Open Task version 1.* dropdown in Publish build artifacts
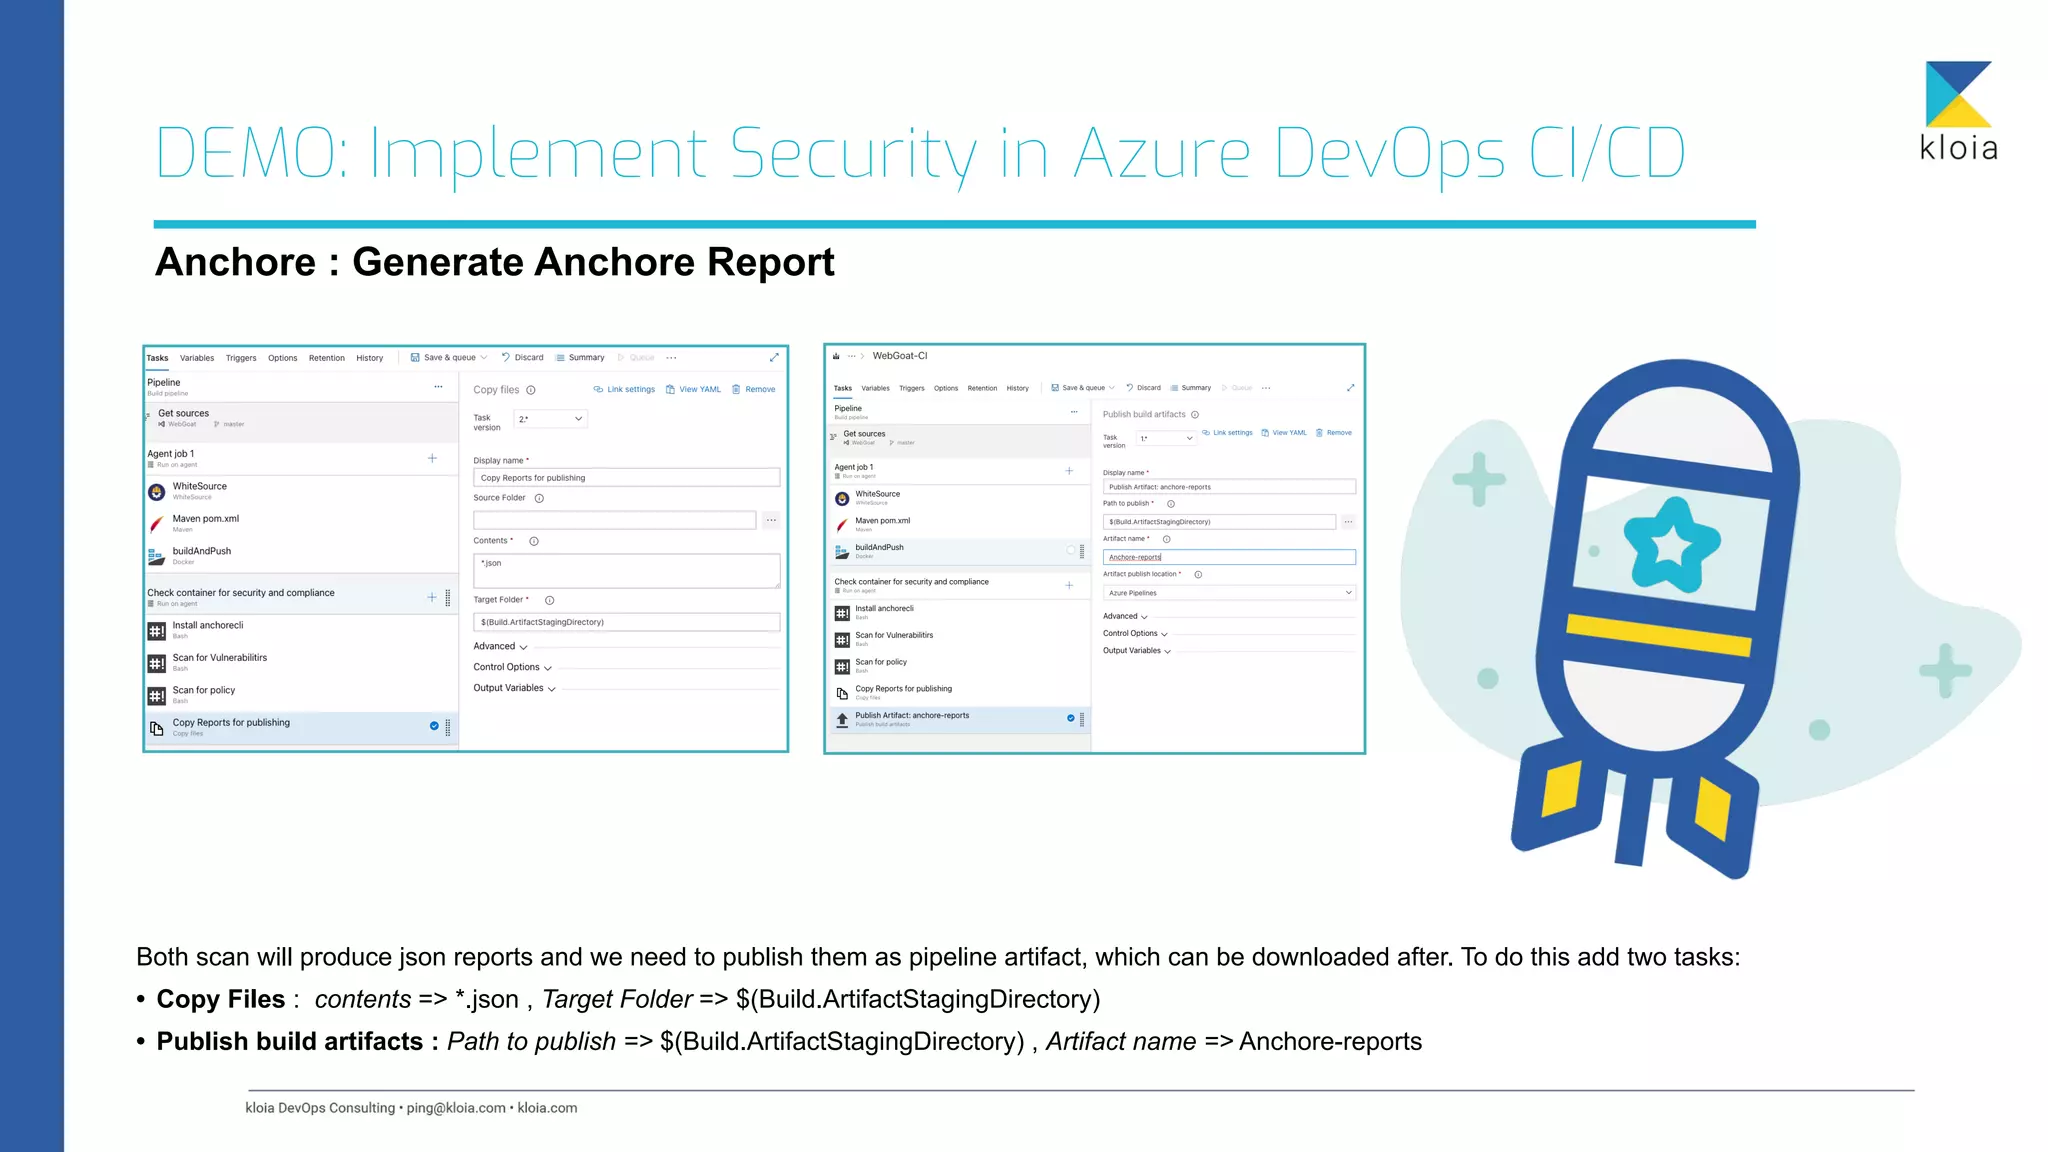This screenshot has height=1152, width=2048. (x=1166, y=438)
